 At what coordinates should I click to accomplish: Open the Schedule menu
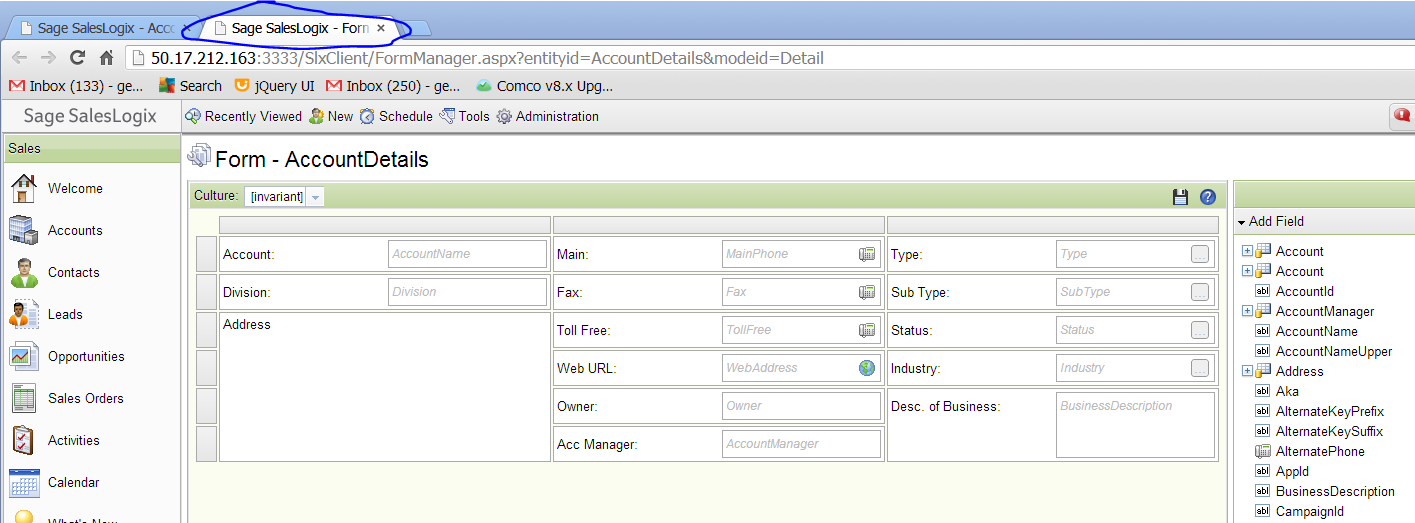click(396, 116)
